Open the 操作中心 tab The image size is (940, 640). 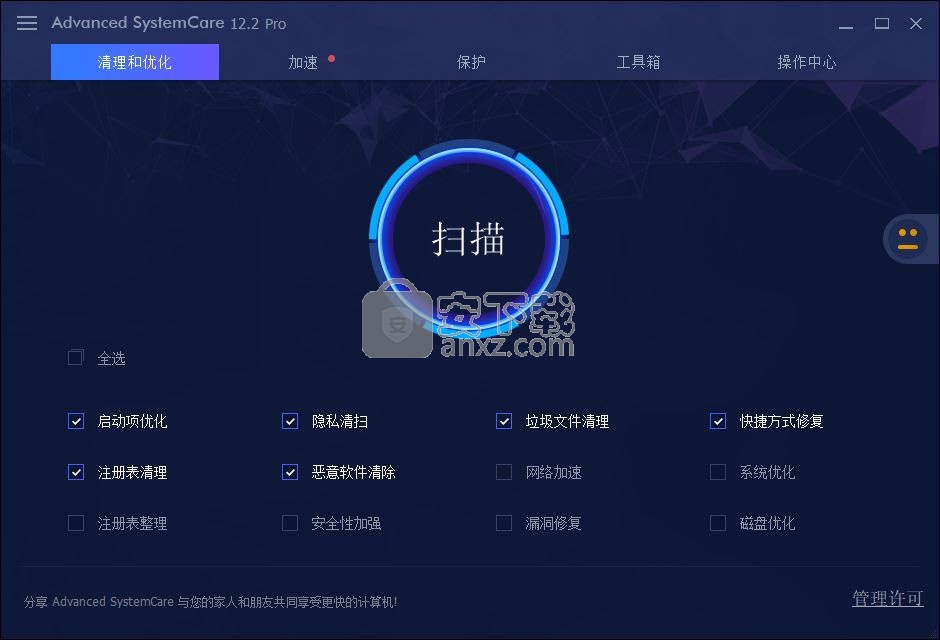(807, 62)
